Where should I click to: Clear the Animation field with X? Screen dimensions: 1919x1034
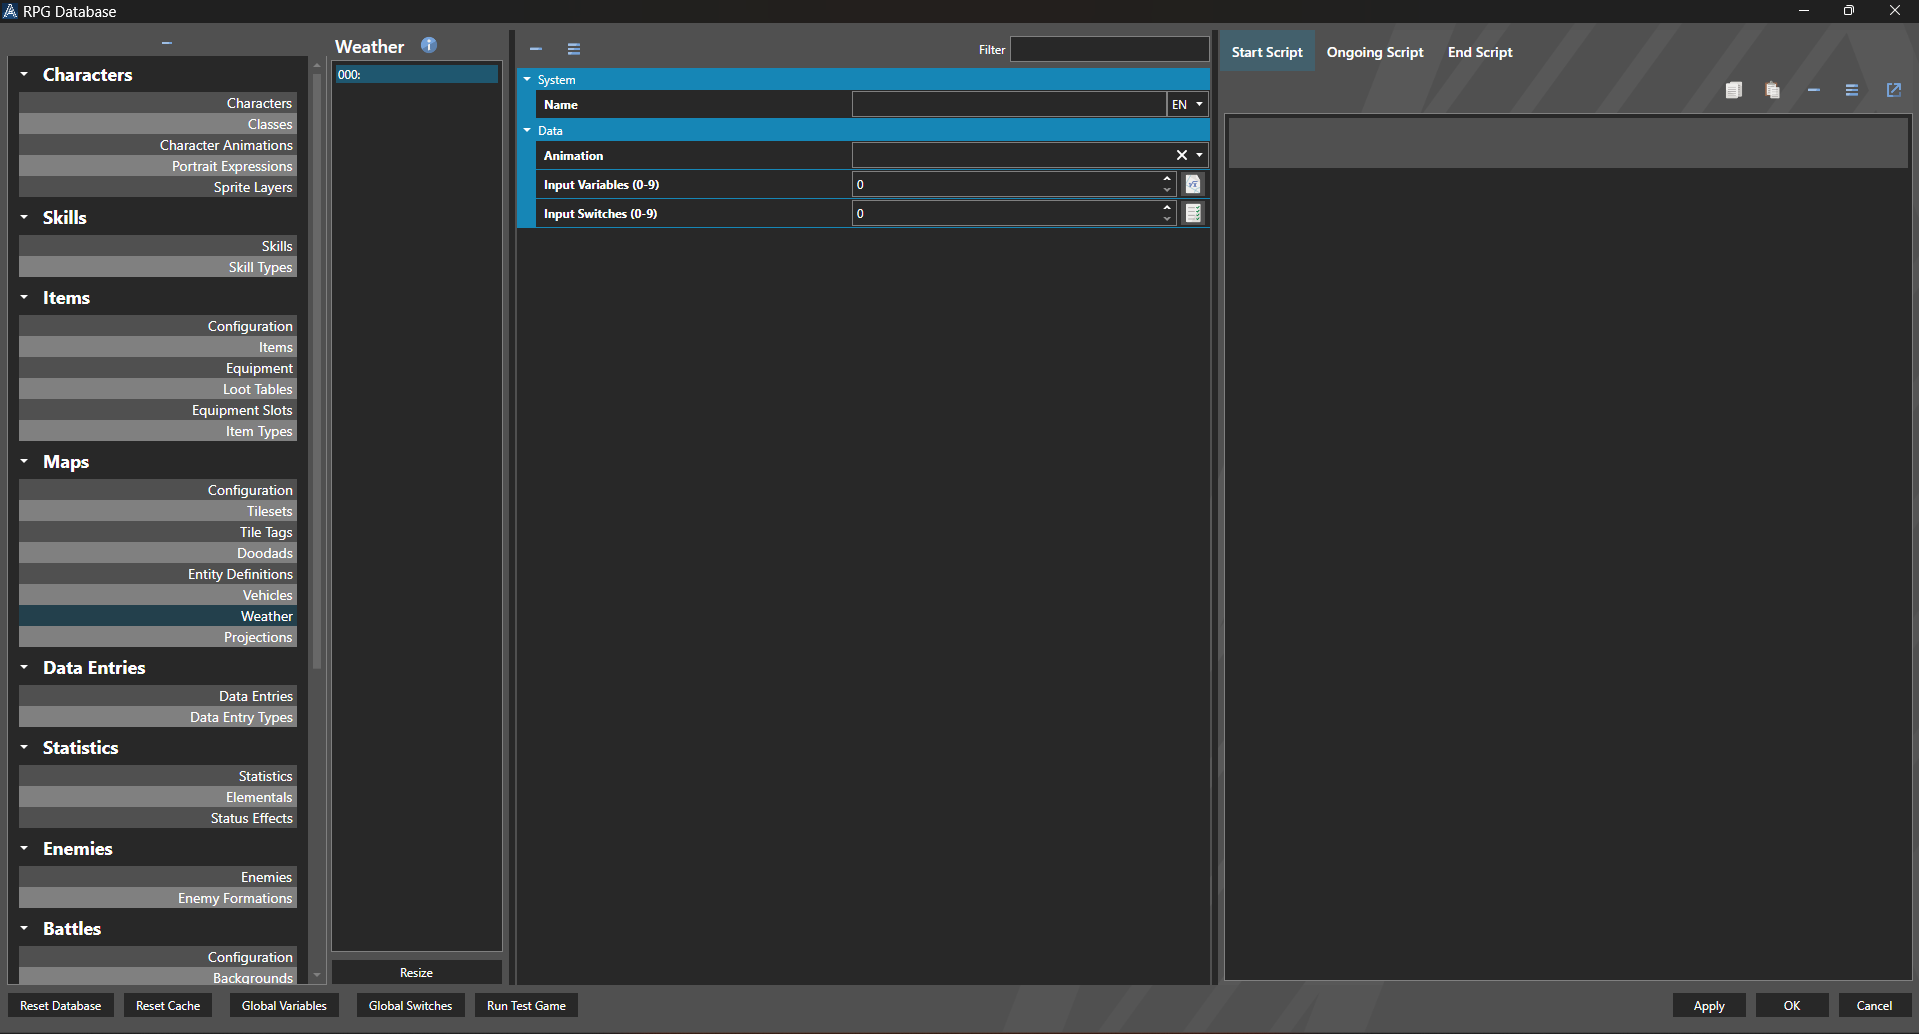(1181, 155)
